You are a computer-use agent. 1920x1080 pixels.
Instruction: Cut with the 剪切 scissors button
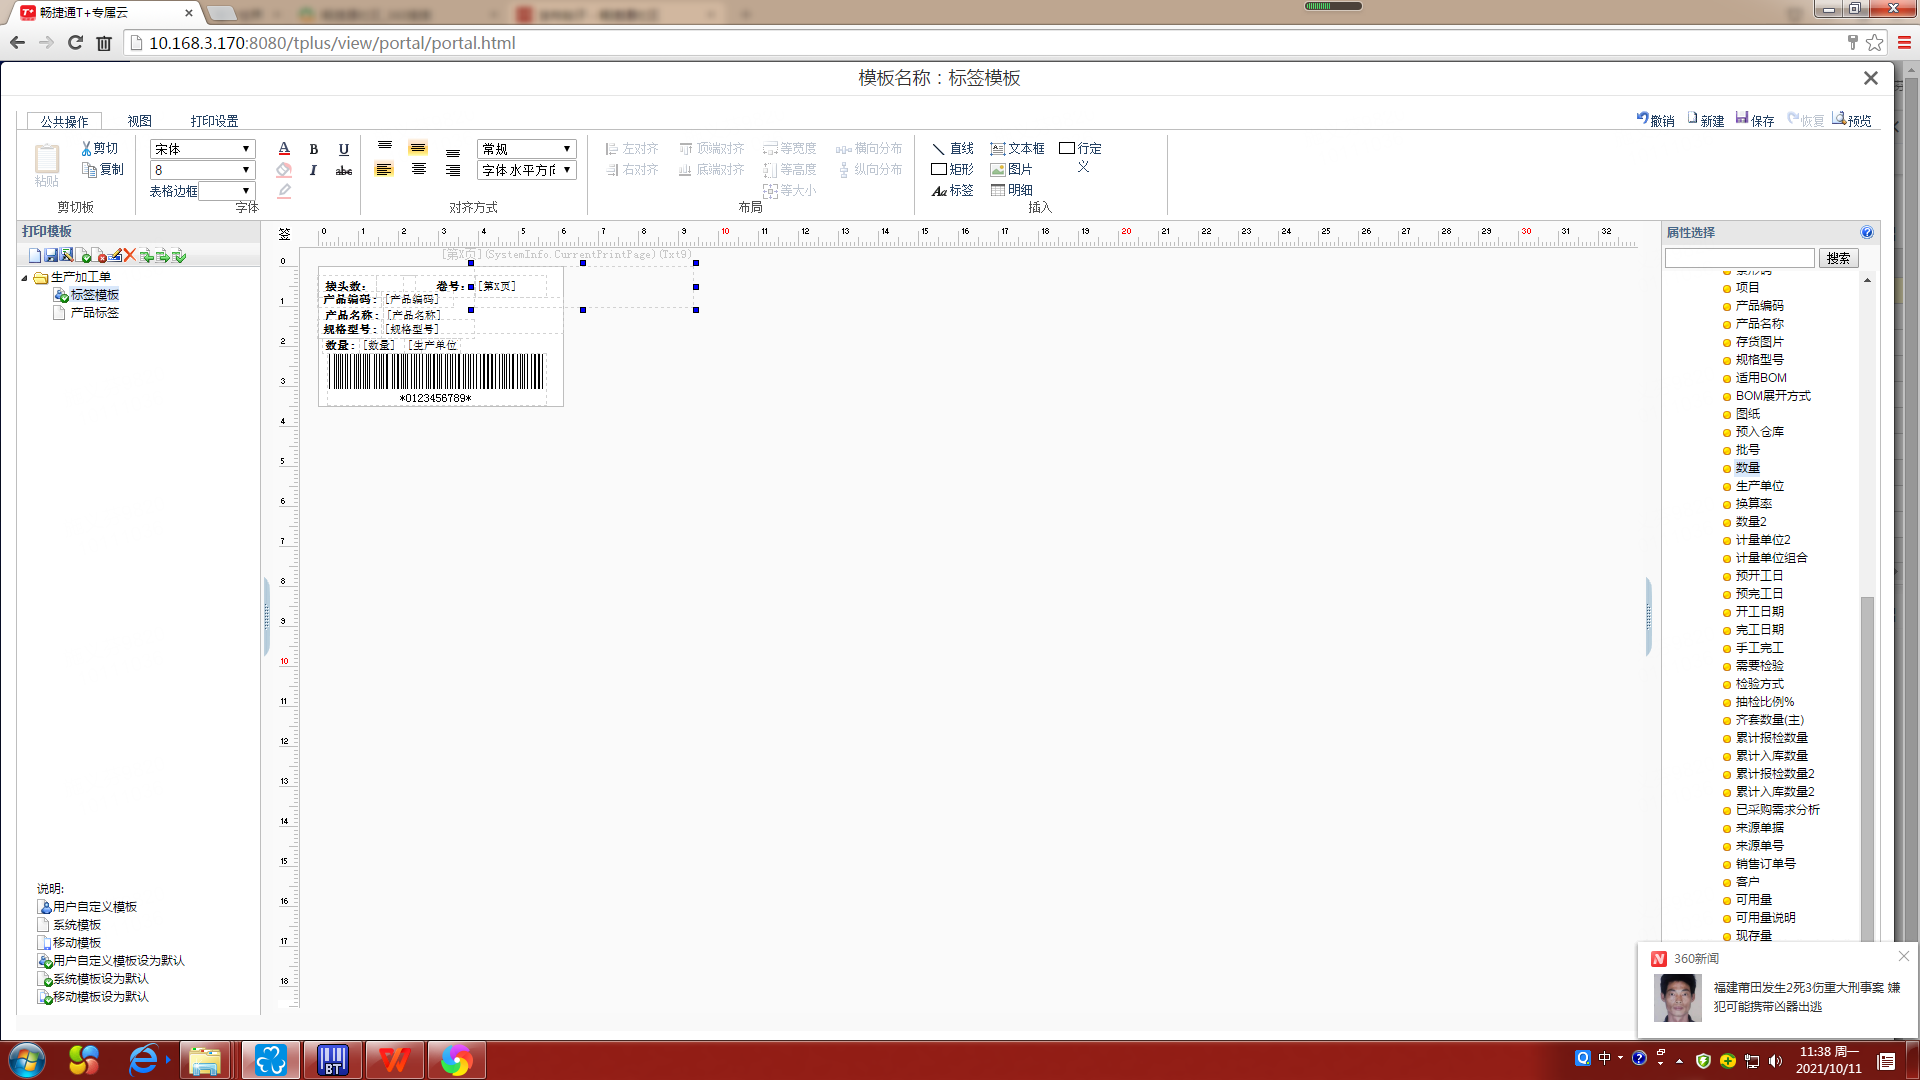[99, 148]
